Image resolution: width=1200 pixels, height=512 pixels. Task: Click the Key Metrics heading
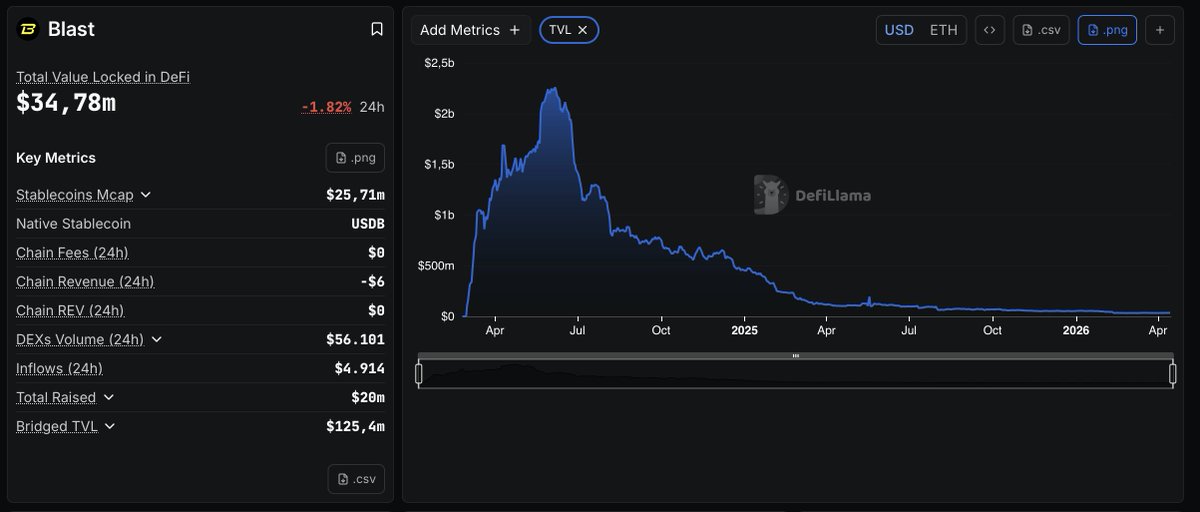(x=56, y=158)
